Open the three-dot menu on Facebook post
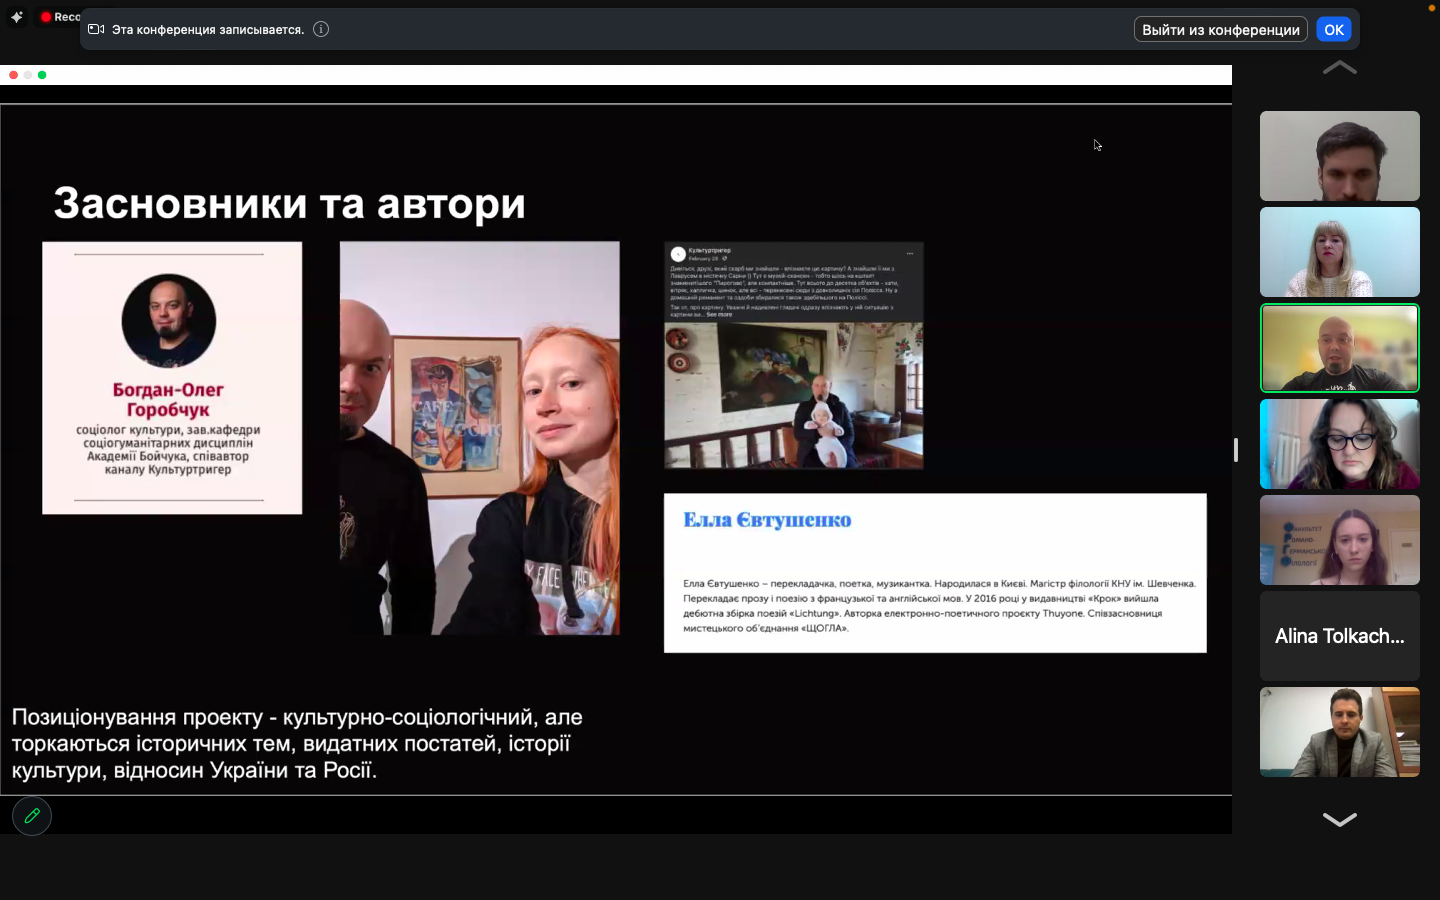 (x=910, y=253)
